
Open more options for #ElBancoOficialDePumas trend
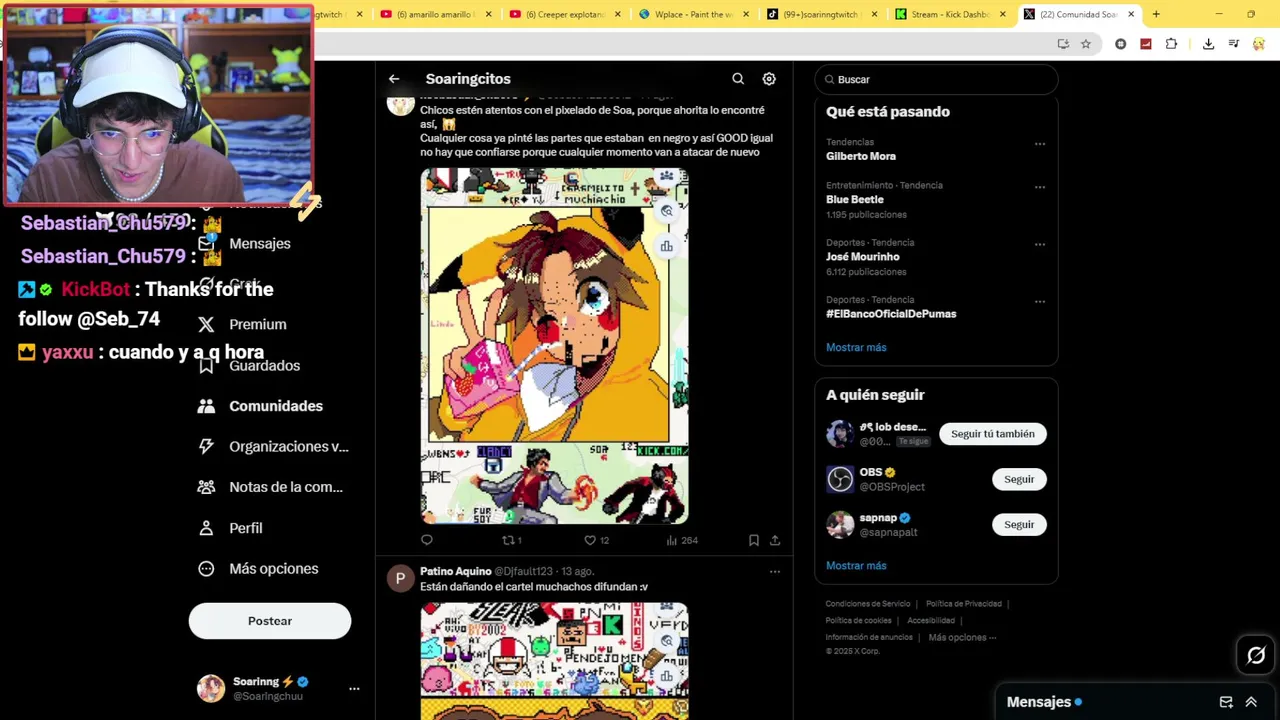pyautogui.click(x=1040, y=301)
